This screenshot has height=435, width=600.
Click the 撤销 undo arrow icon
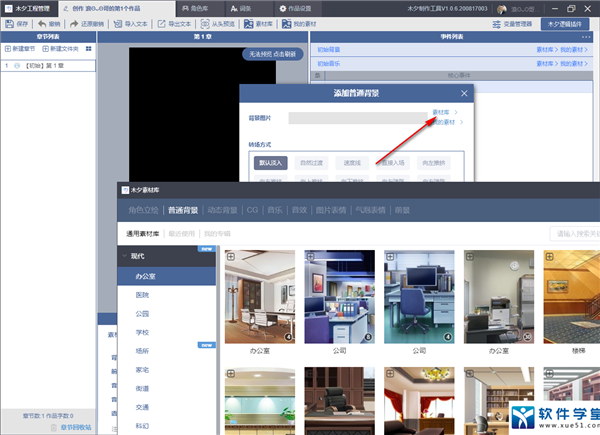(x=42, y=24)
